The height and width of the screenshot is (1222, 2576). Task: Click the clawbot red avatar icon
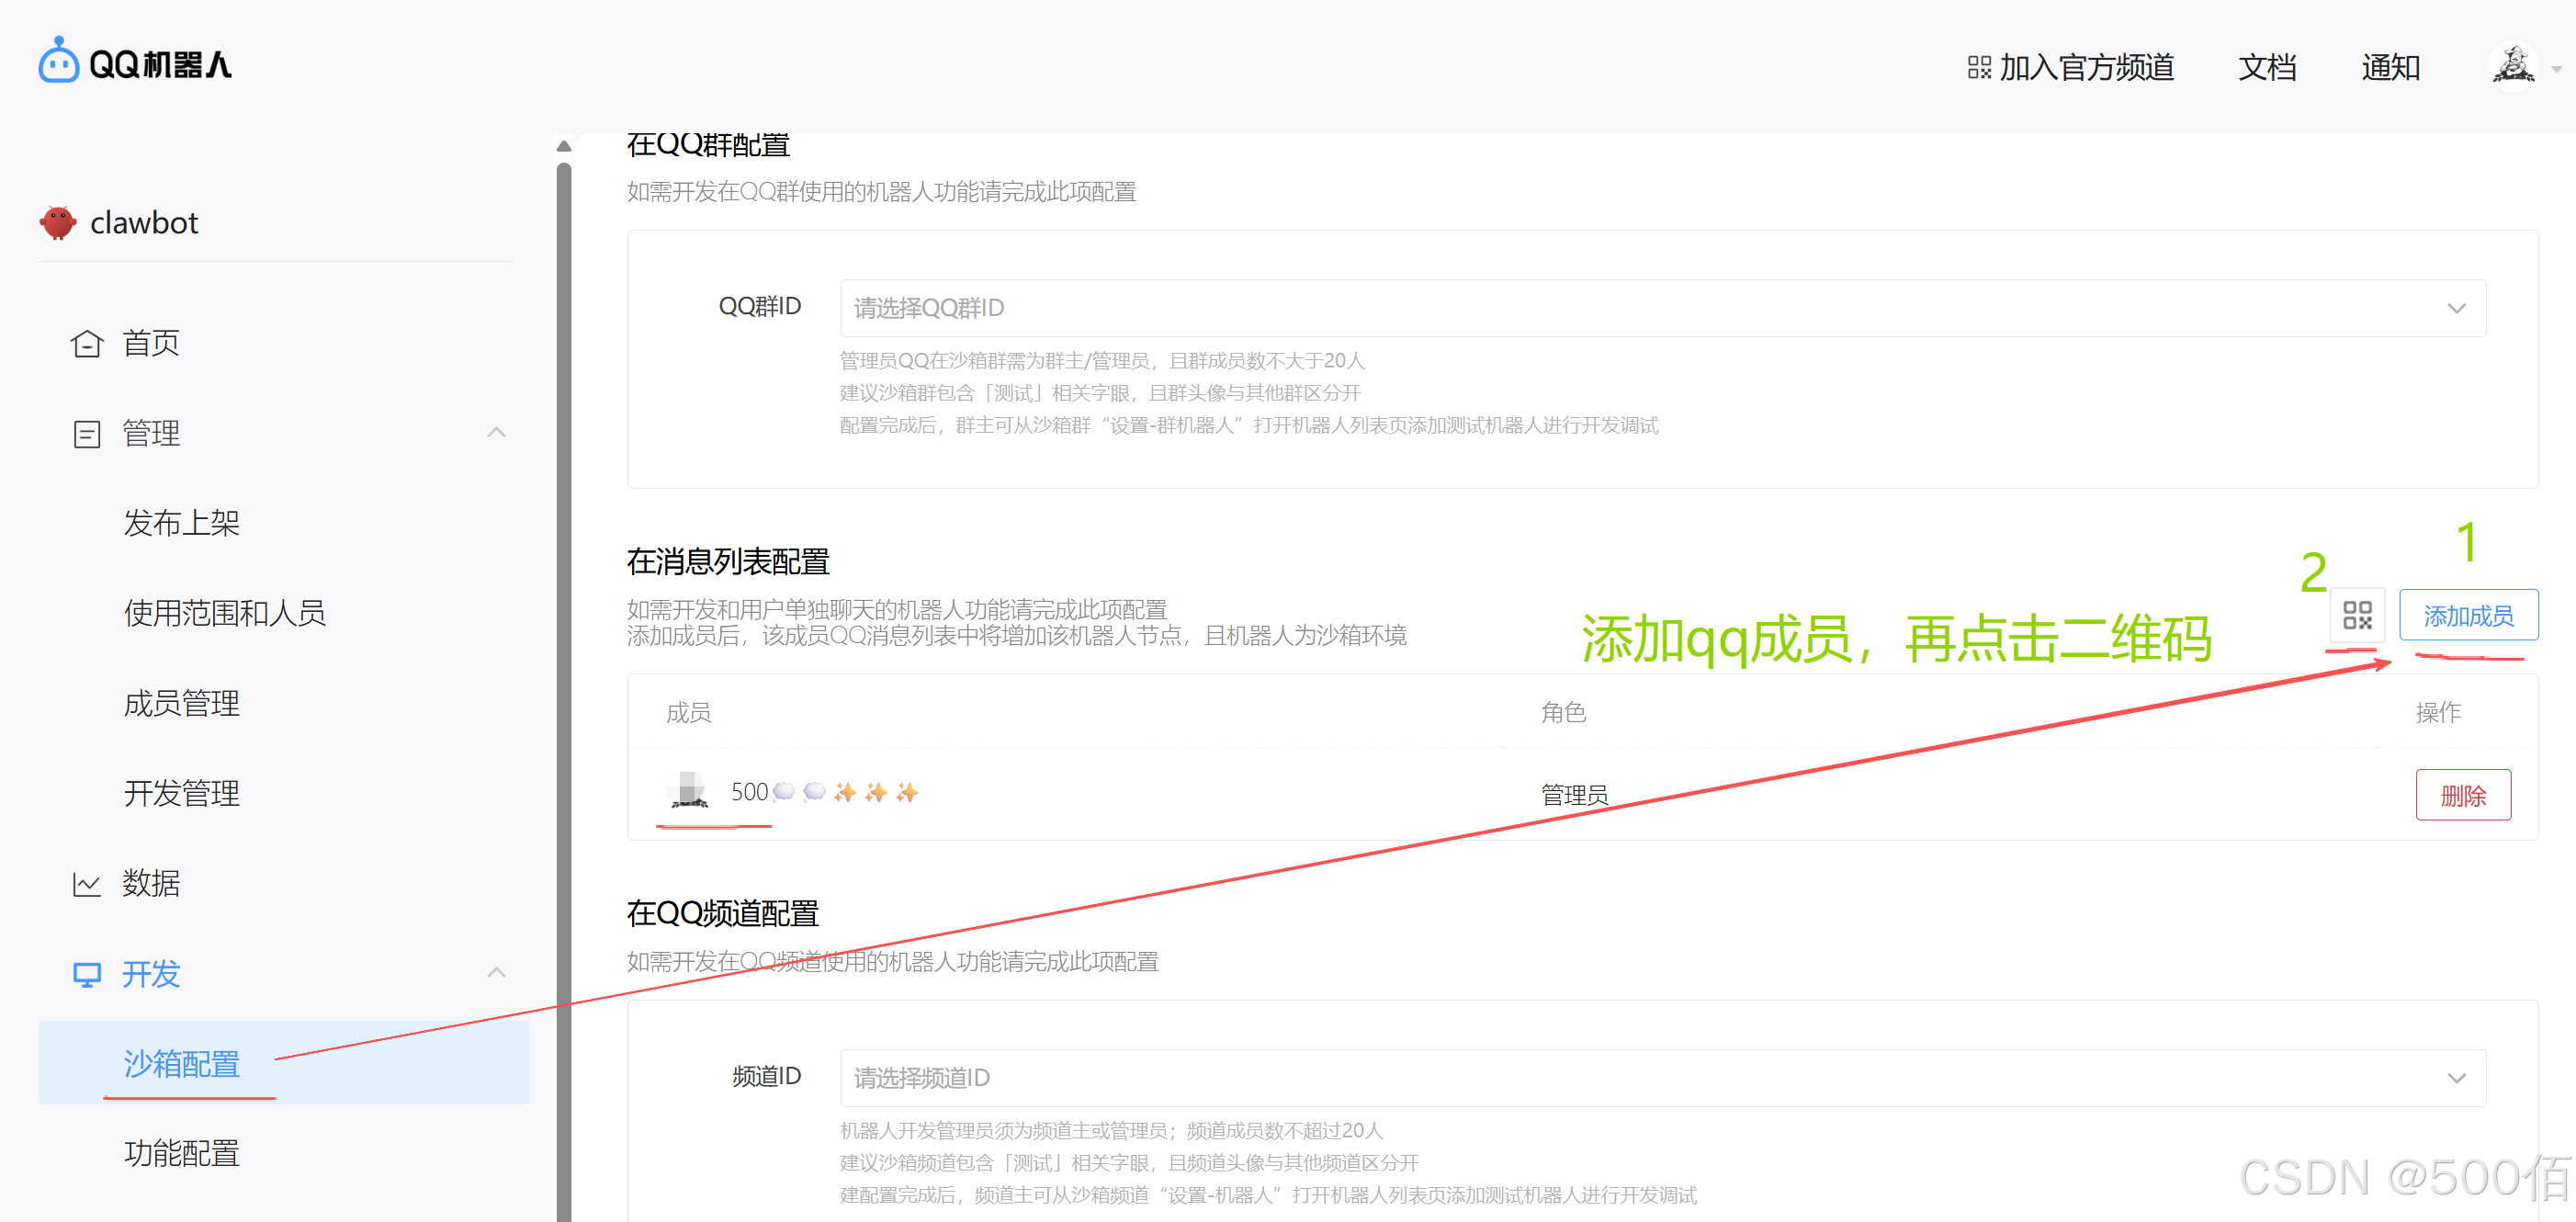[x=58, y=222]
